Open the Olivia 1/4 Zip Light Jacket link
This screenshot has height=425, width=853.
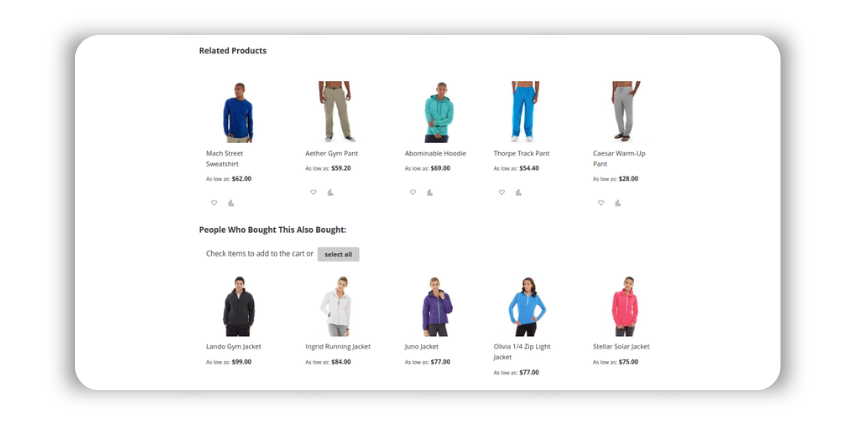click(x=522, y=352)
